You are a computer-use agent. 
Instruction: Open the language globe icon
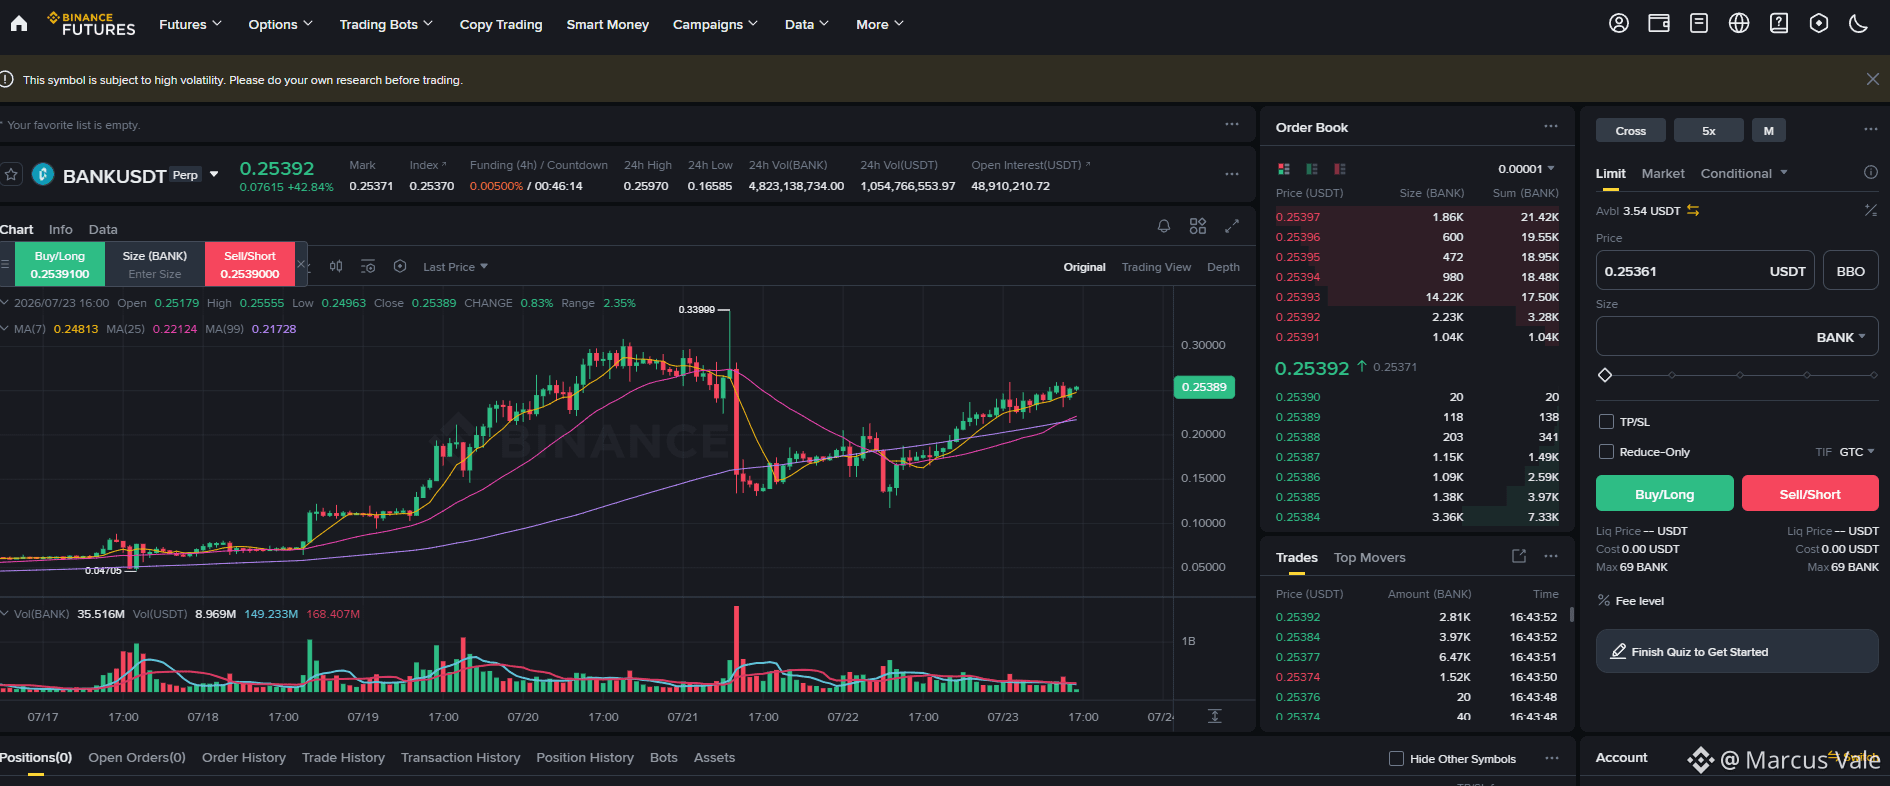click(x=1739, y=23)
